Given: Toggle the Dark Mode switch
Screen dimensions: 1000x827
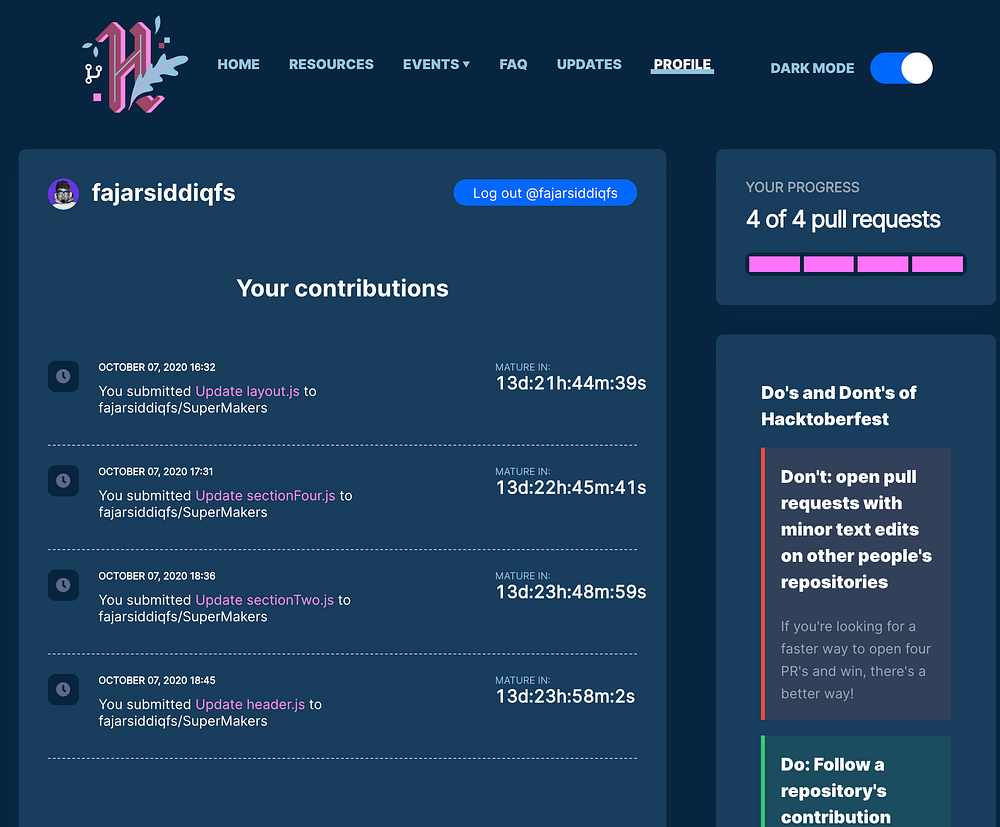Looking at the screenshot, I should [901, 68].
